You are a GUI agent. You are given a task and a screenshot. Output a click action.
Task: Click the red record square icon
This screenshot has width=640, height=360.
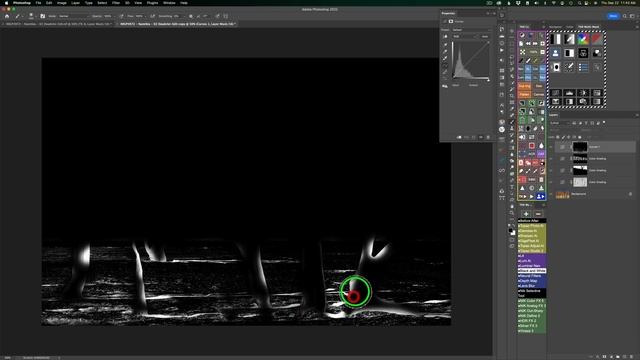532,145
